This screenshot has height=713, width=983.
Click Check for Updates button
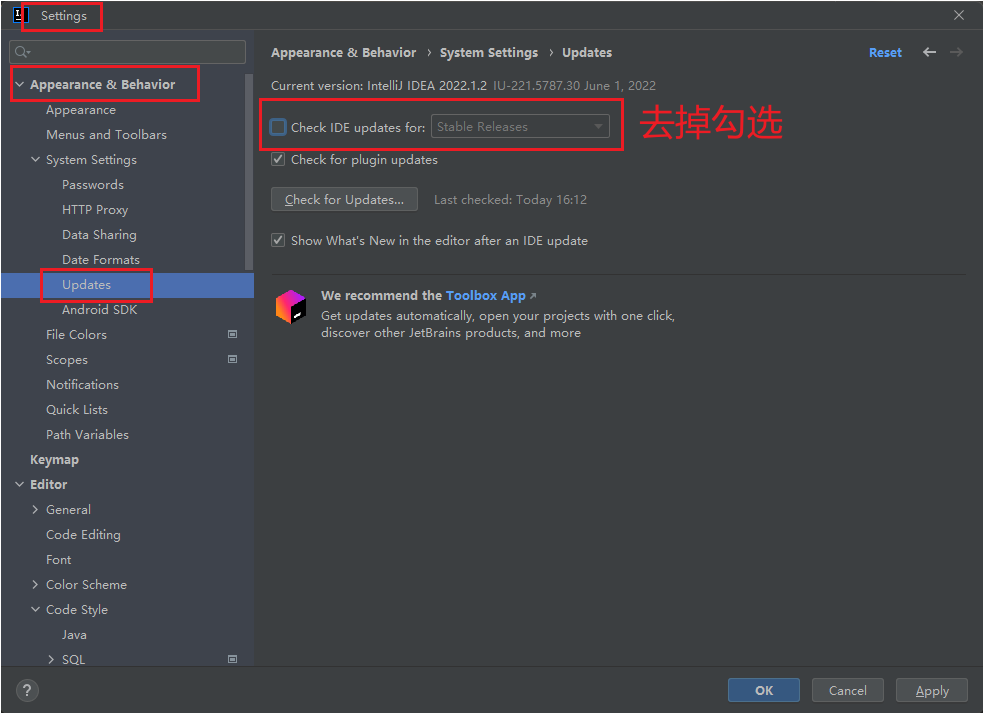(344, 199)
